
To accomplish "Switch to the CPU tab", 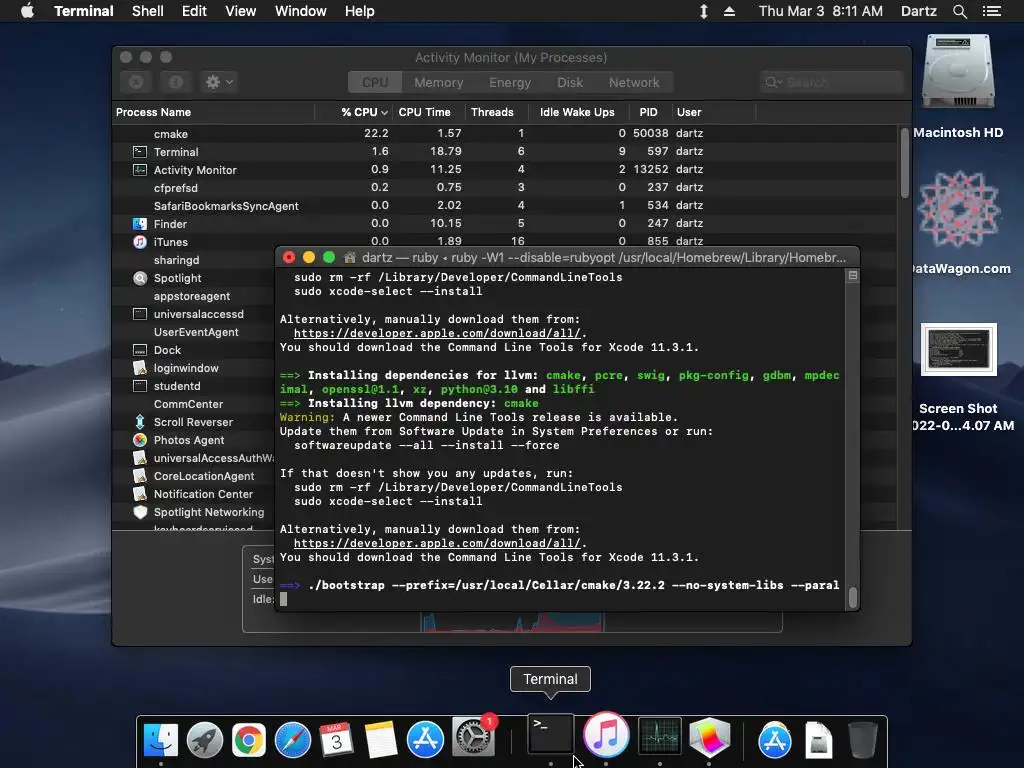I will tap(375, 82).
